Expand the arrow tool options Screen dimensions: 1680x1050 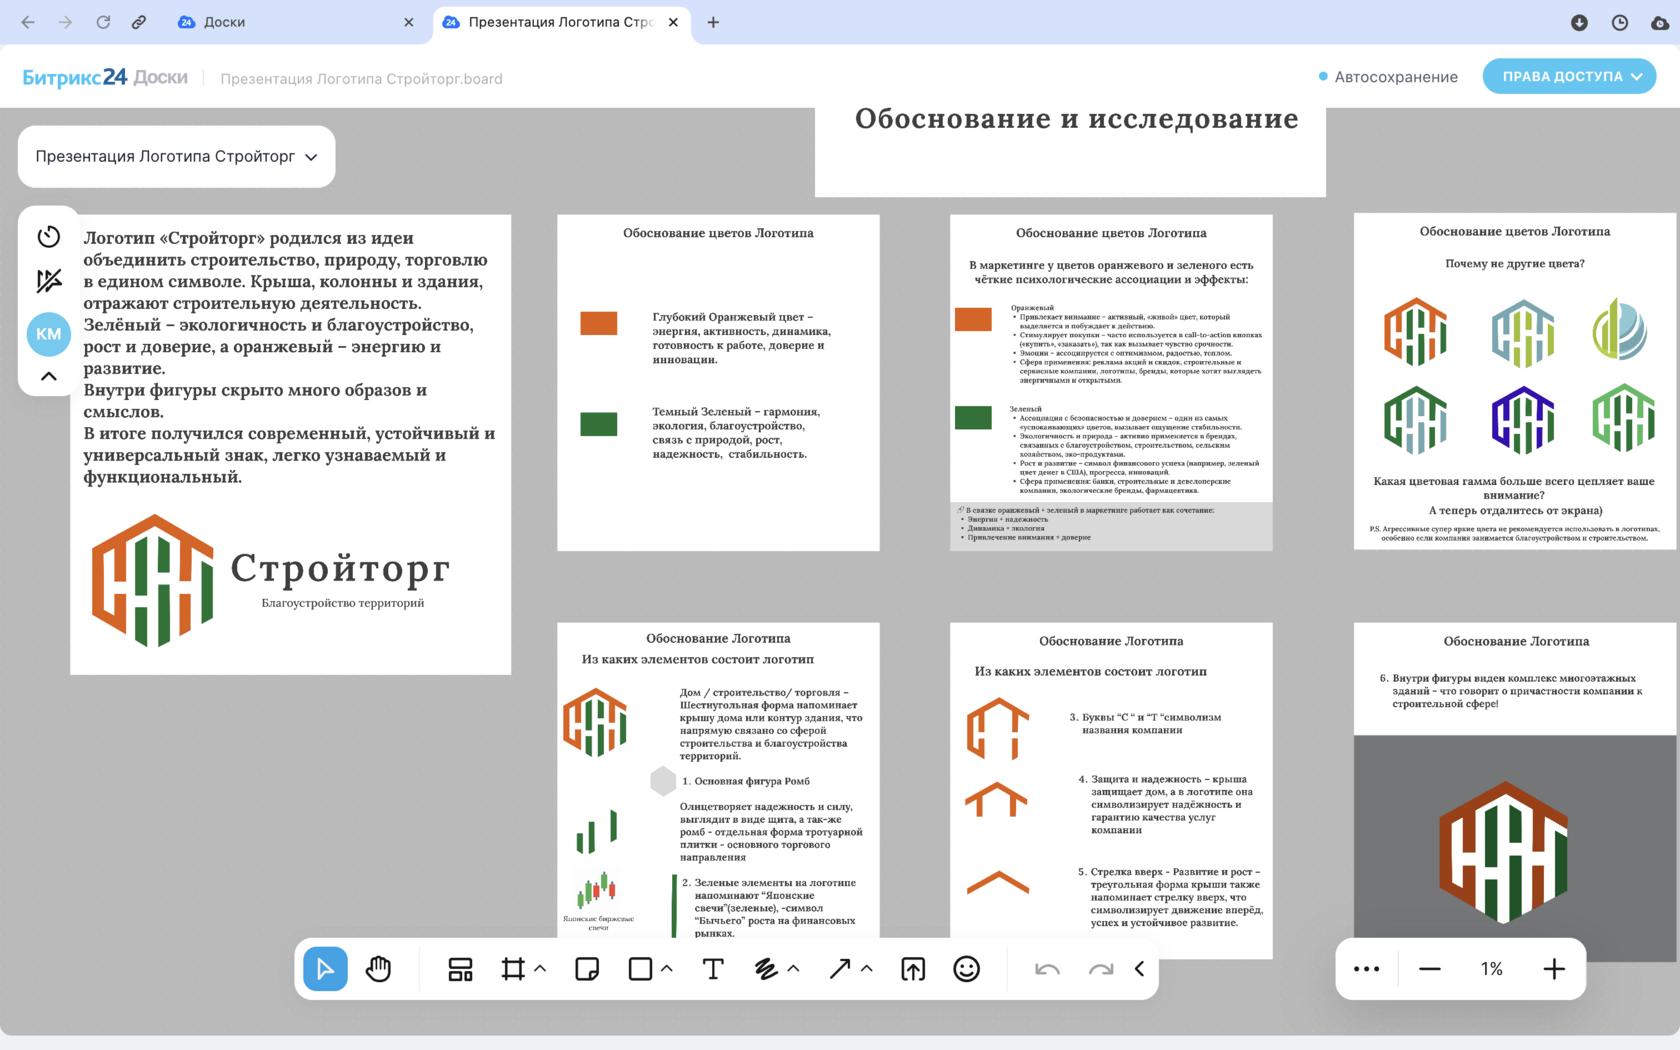coord(867,968)
